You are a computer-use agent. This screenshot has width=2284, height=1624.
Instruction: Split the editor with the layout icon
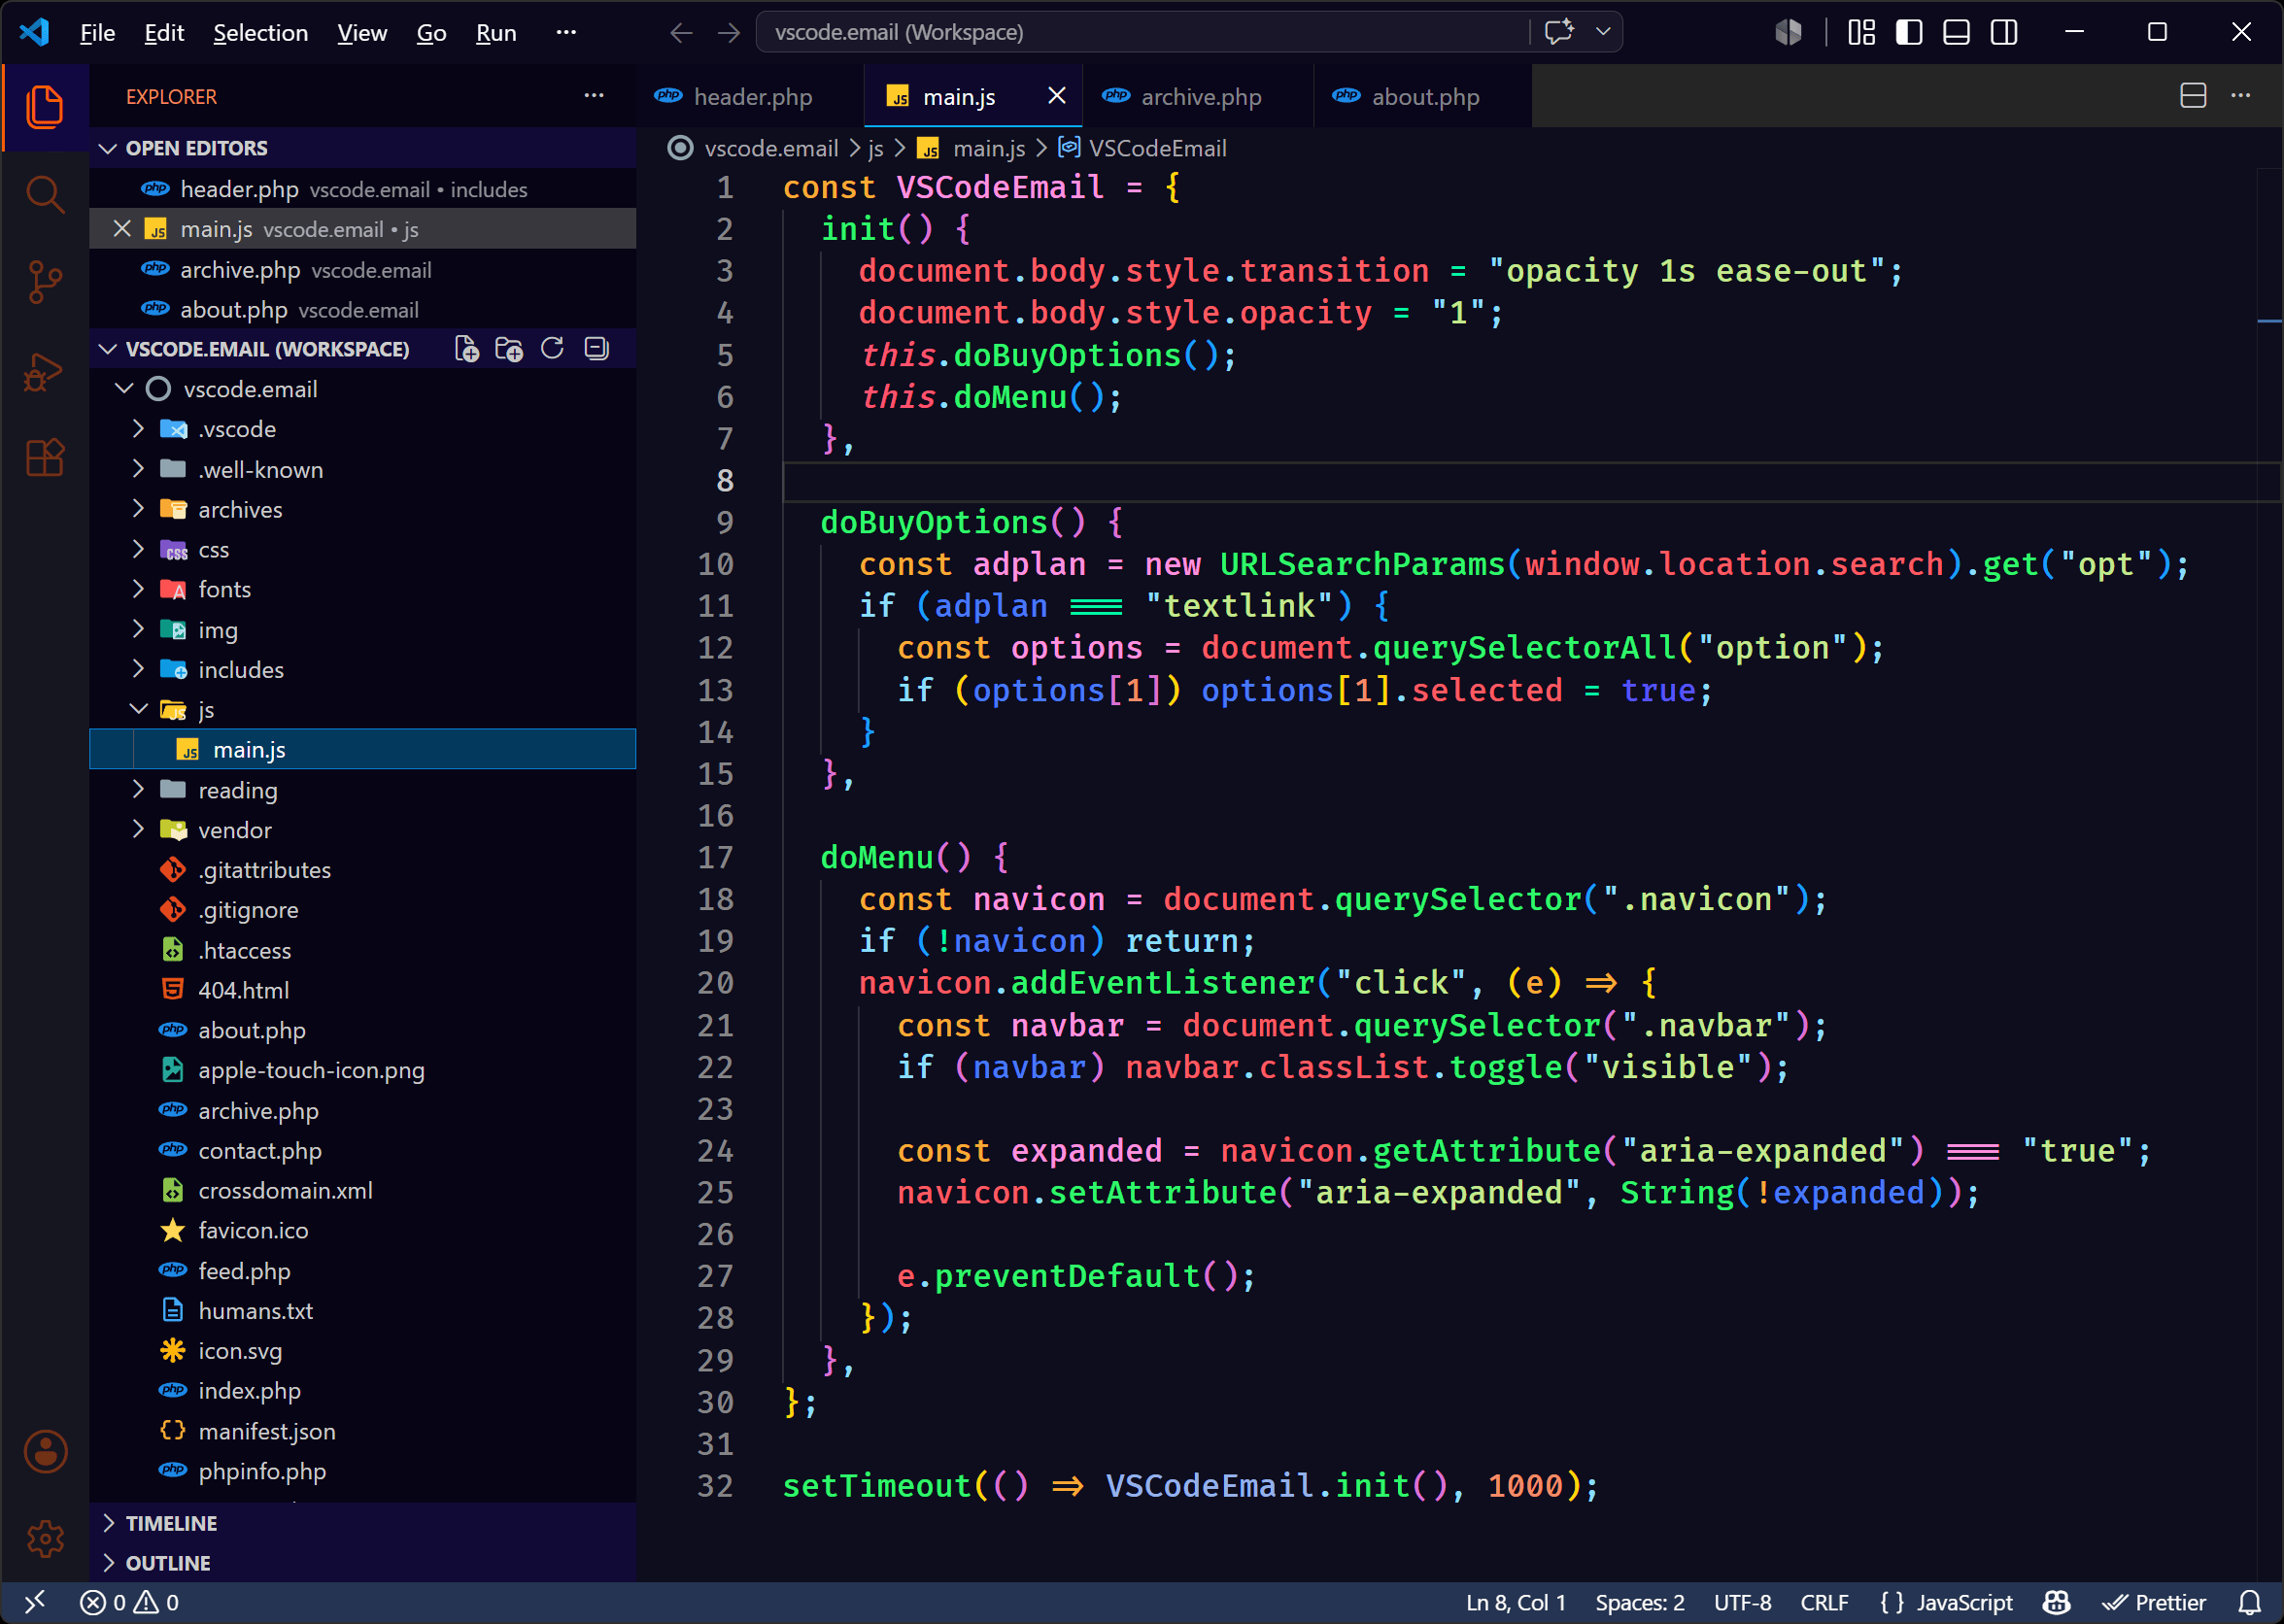click(2193, 96)
